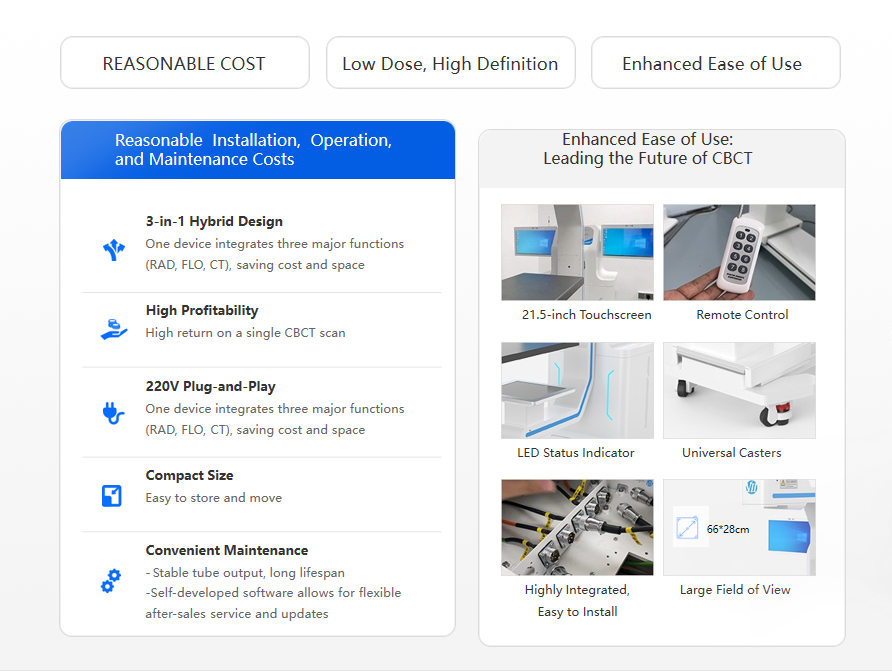Select the Compact Size title

pos(189,475)
